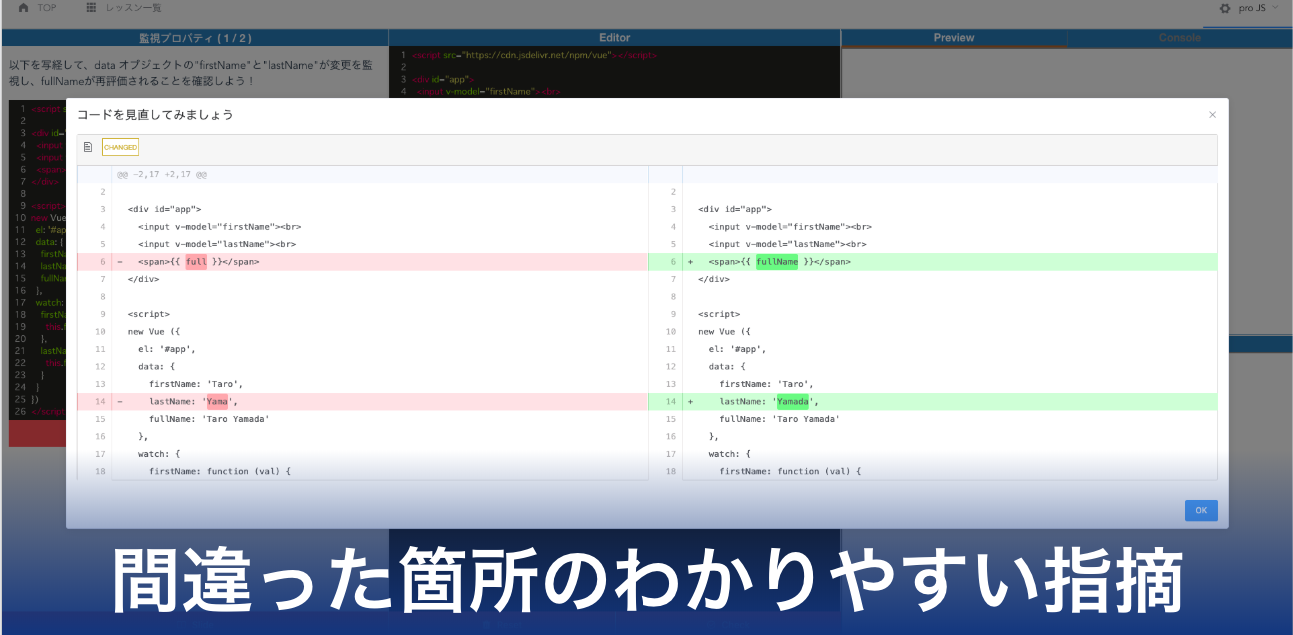Click the Editor panel header

[614, 38]
